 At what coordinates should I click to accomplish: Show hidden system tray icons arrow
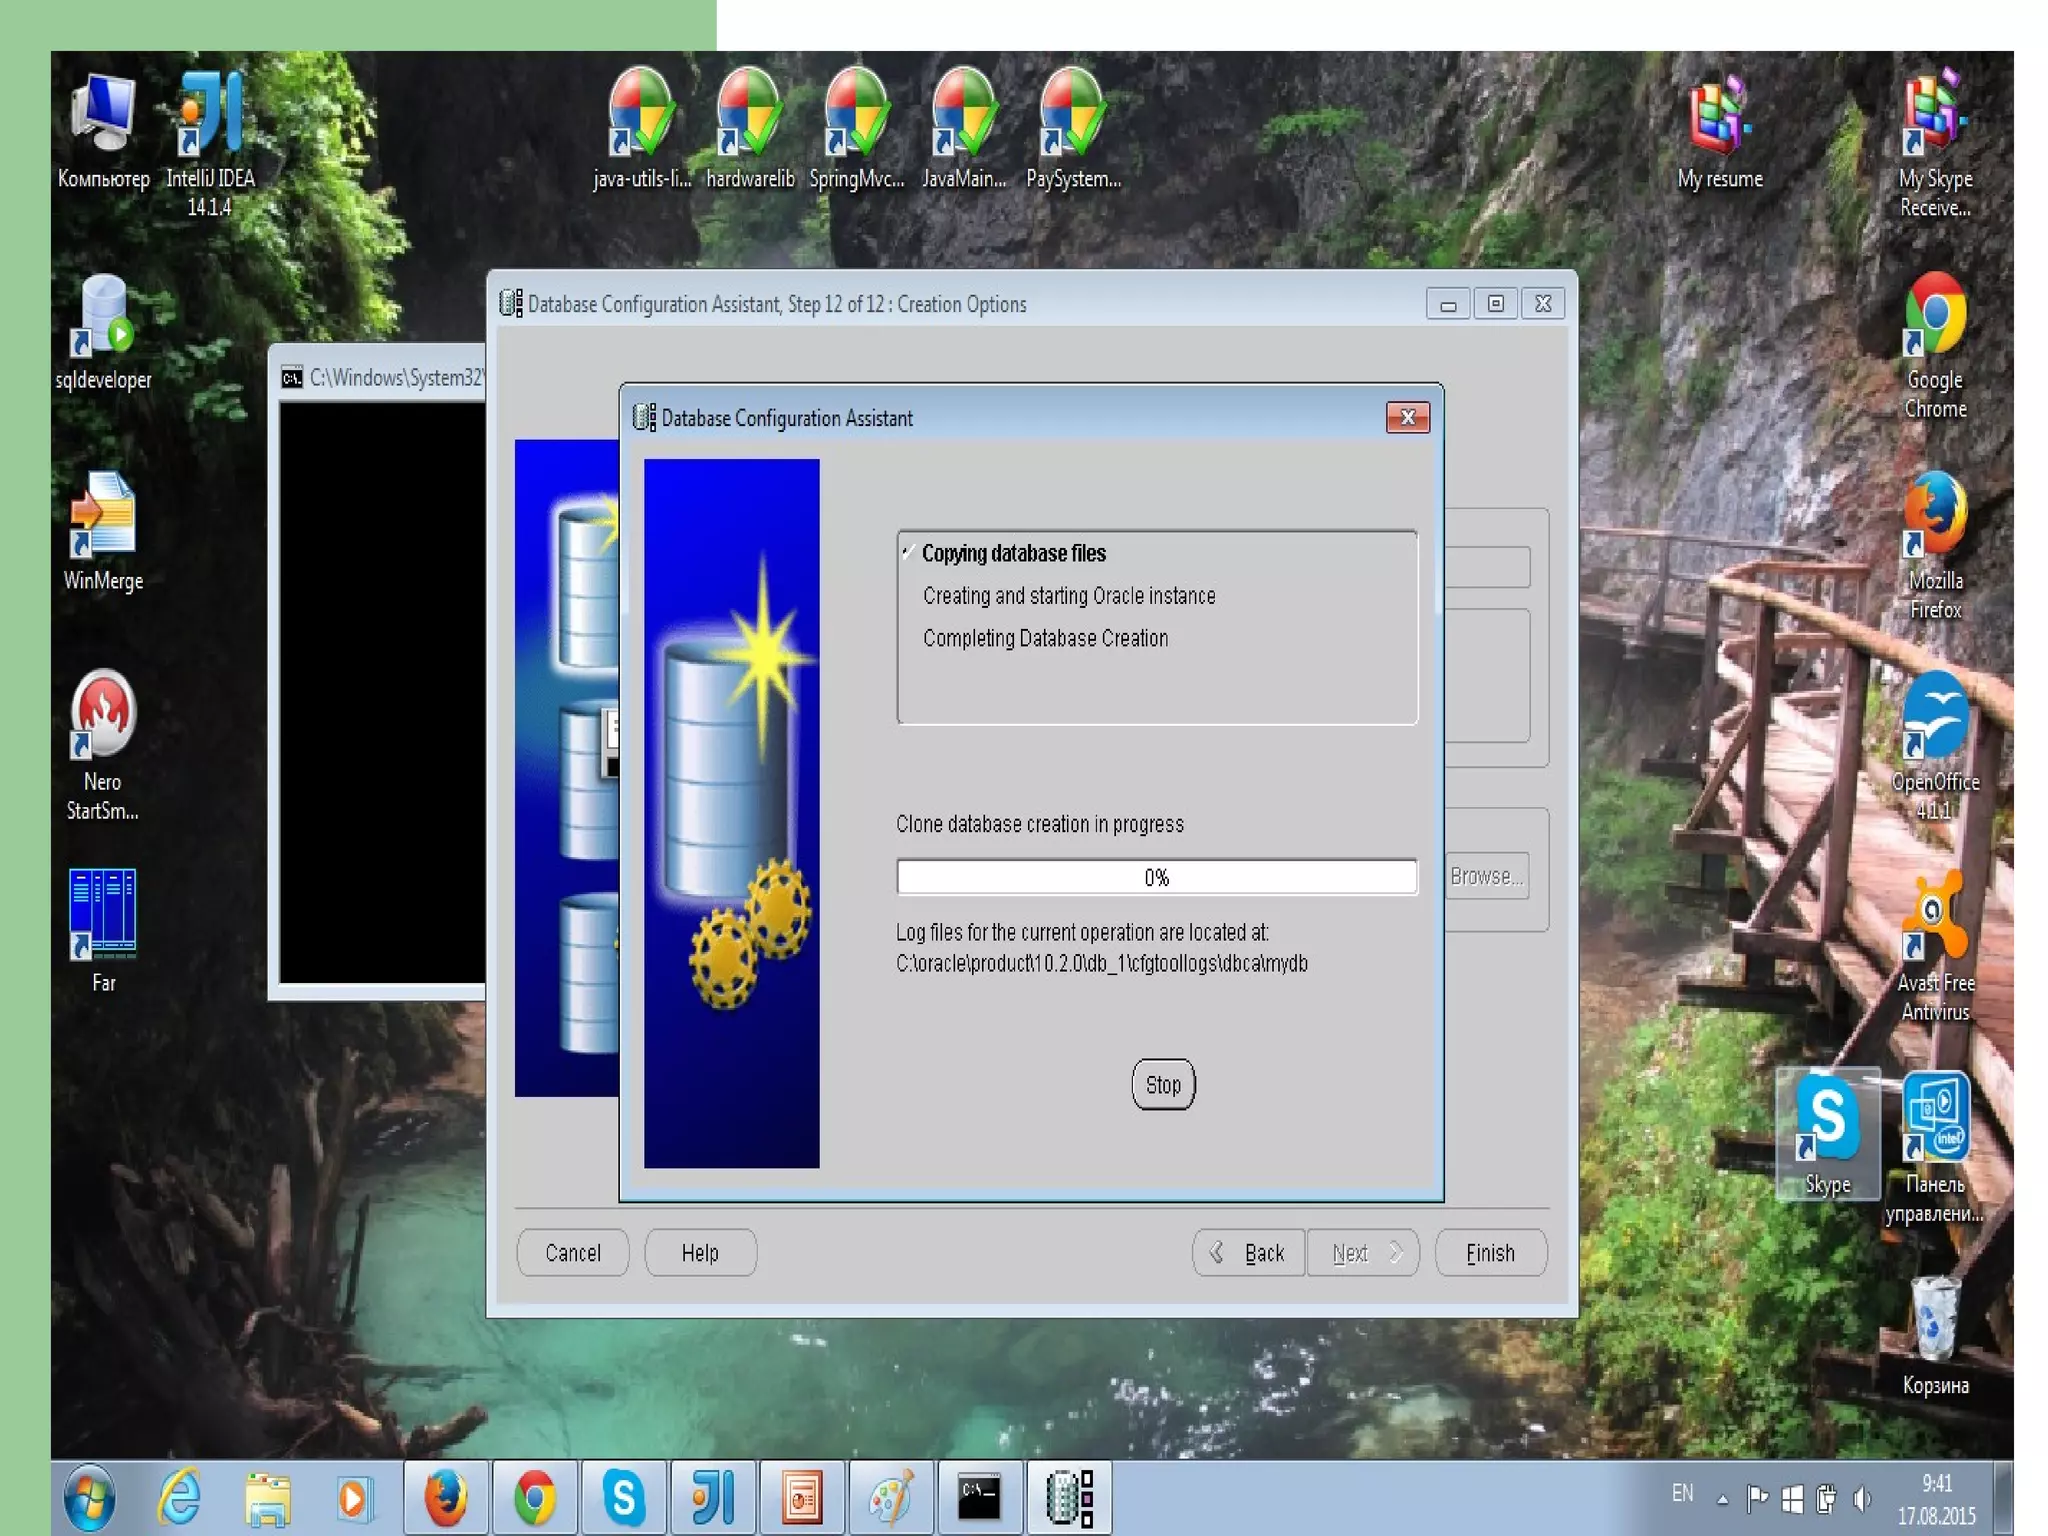(x=1722, y=1499)
